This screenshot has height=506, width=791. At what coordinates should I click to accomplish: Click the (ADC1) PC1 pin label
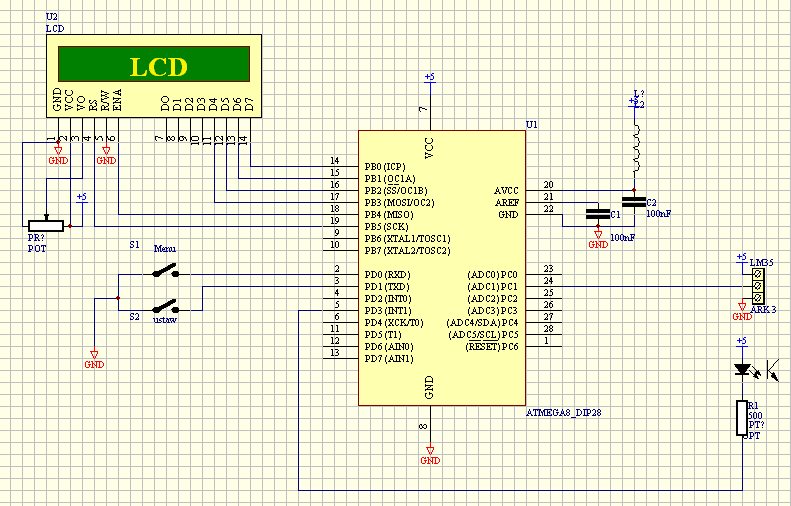point(493,287)
